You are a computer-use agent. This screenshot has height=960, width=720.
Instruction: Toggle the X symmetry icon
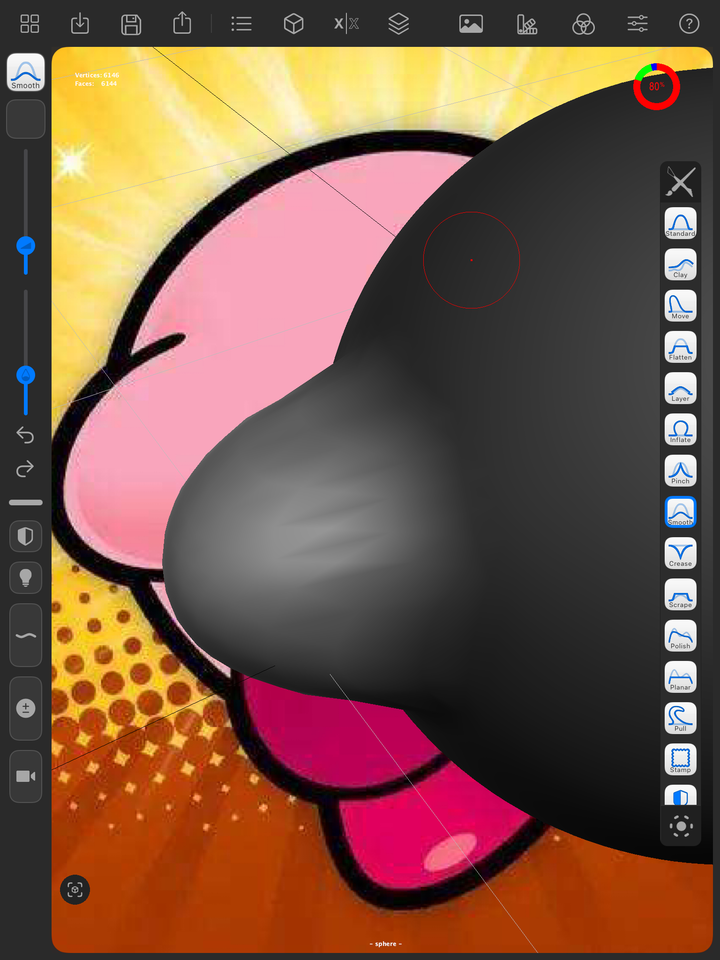pos(347,24)
